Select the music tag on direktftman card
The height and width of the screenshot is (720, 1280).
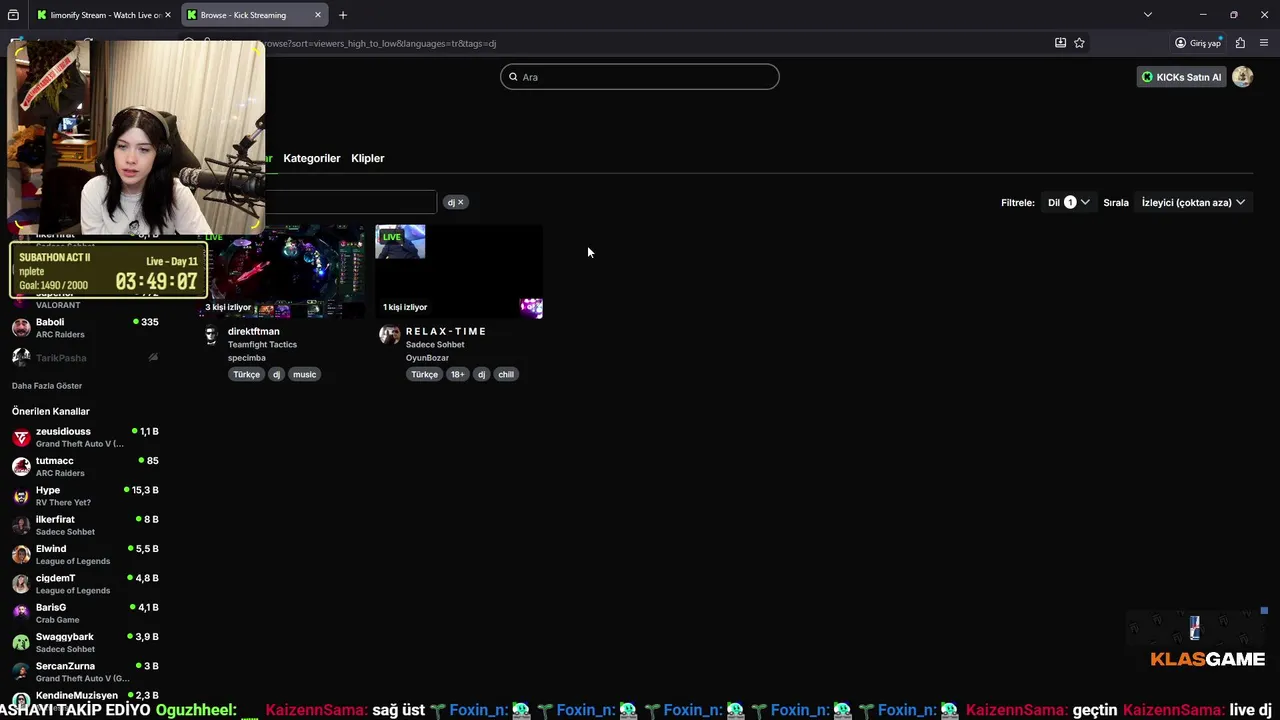pyautogui.click(x=304, y=374)
